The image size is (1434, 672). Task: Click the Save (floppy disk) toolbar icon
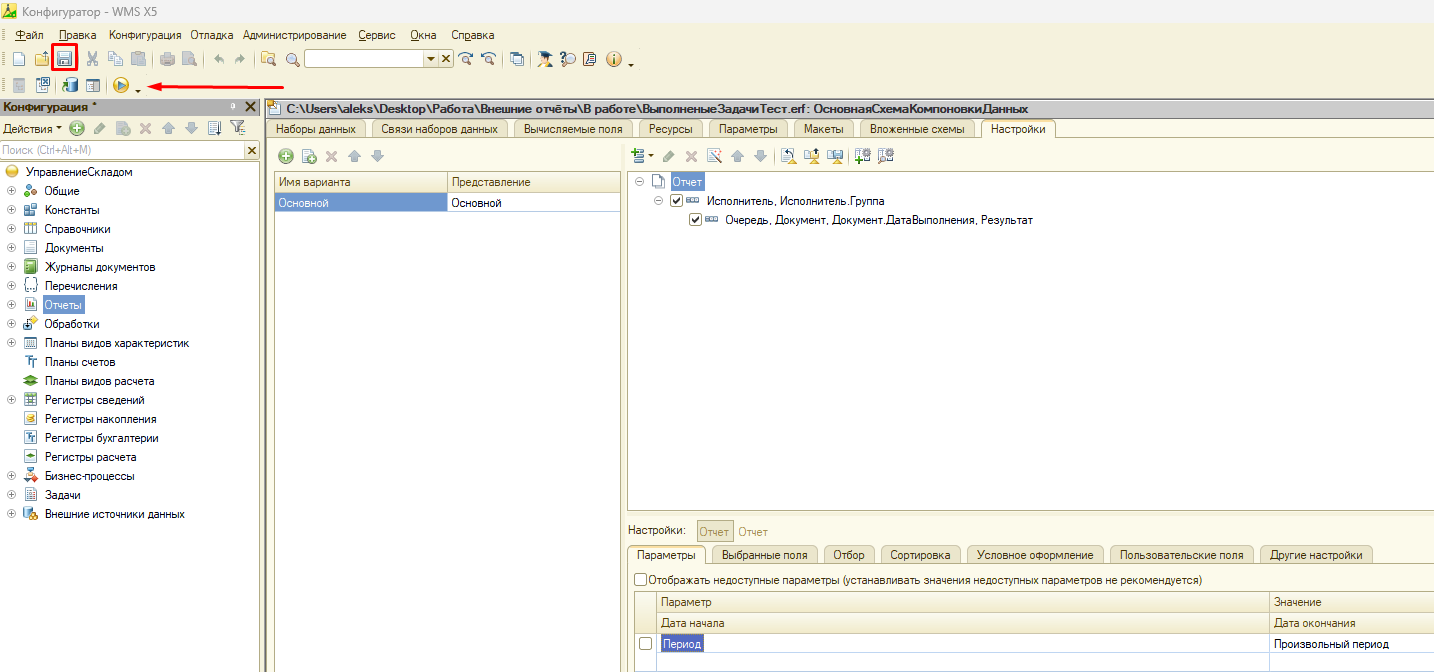(64, 59)
